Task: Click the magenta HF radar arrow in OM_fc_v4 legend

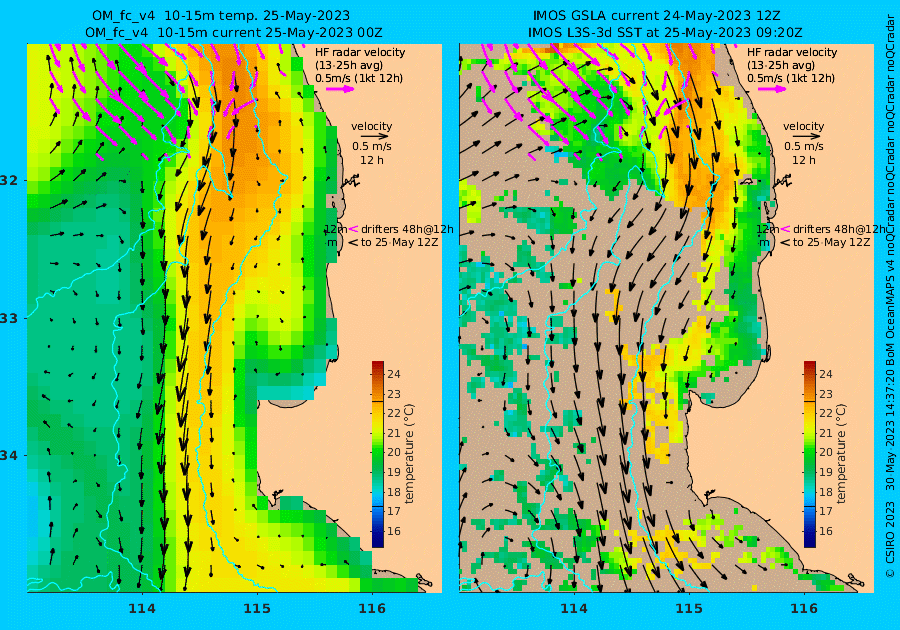Action: click(x=340, y=89)
